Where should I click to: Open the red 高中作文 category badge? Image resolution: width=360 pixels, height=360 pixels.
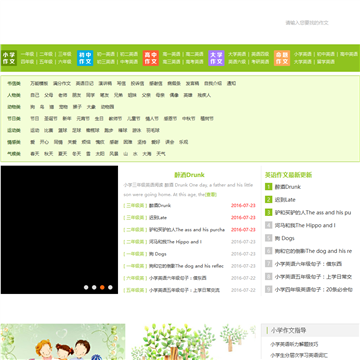click(x=151, y=58)
